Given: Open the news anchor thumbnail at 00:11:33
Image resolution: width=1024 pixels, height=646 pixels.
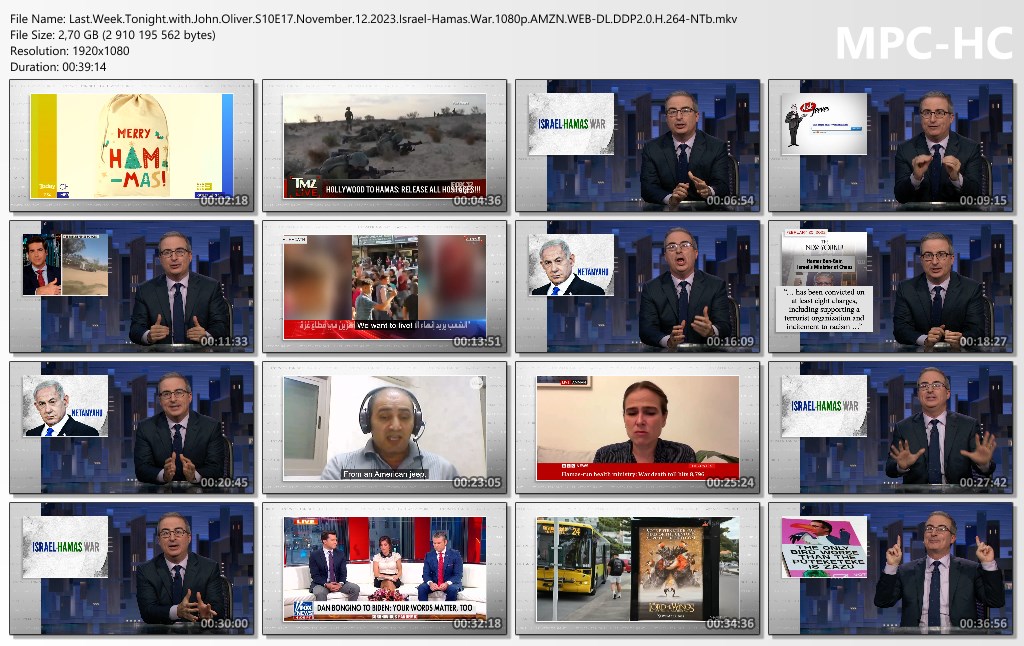Looking at the screenshot, I should [131, 287].
